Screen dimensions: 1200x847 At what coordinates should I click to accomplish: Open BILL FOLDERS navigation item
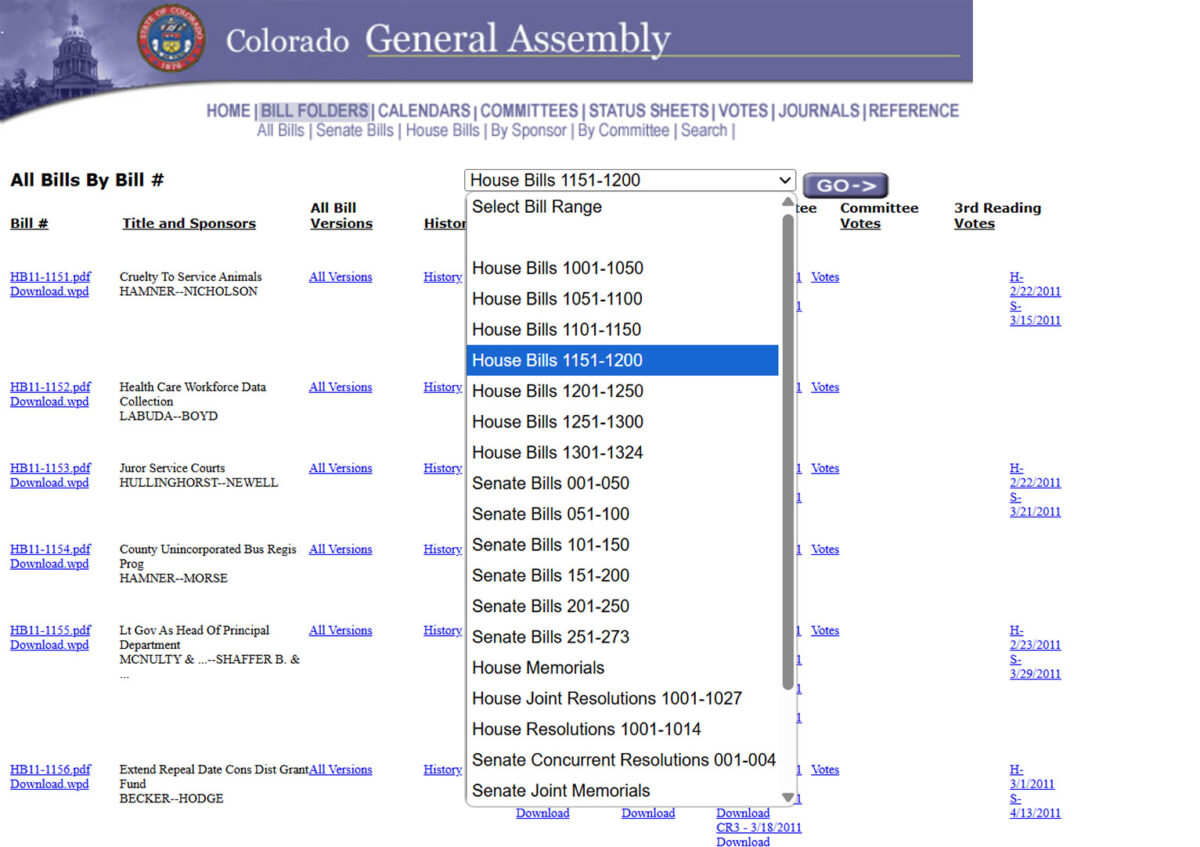pos(315,111)
